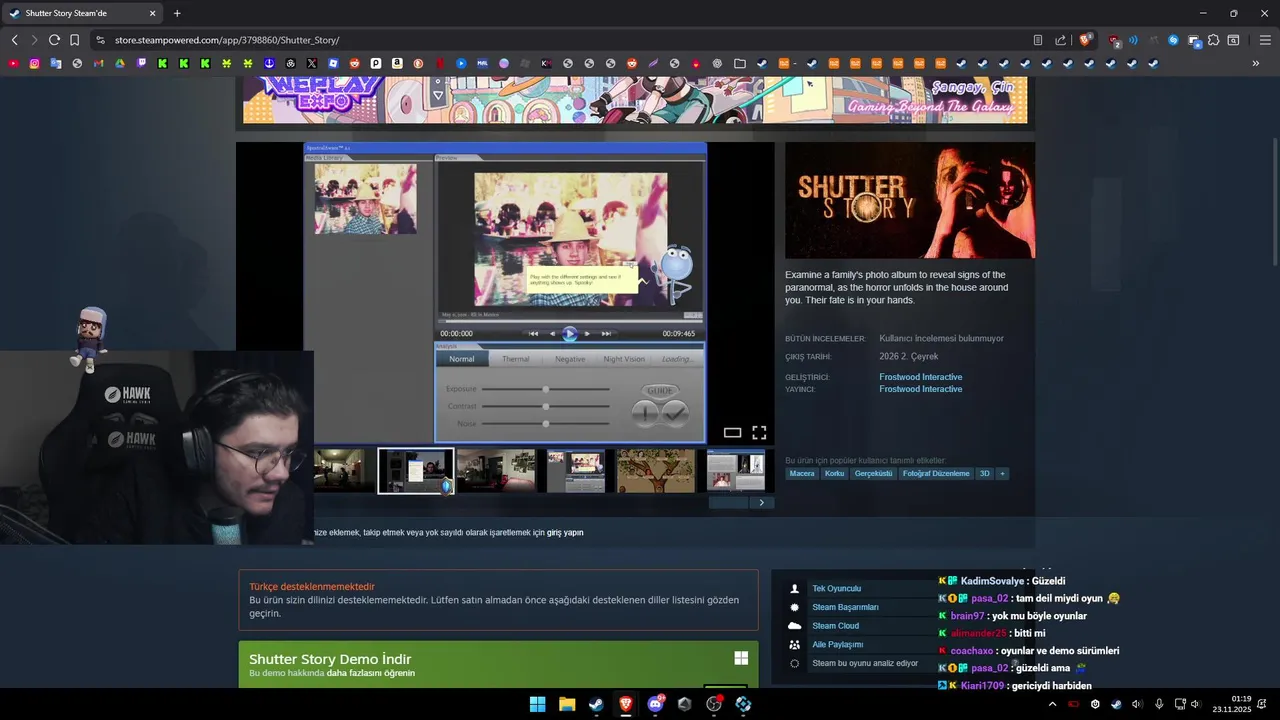This screenshot has width=1280, height=720.
Task: Open a new browser tab
Action: (x=177, y=13)
